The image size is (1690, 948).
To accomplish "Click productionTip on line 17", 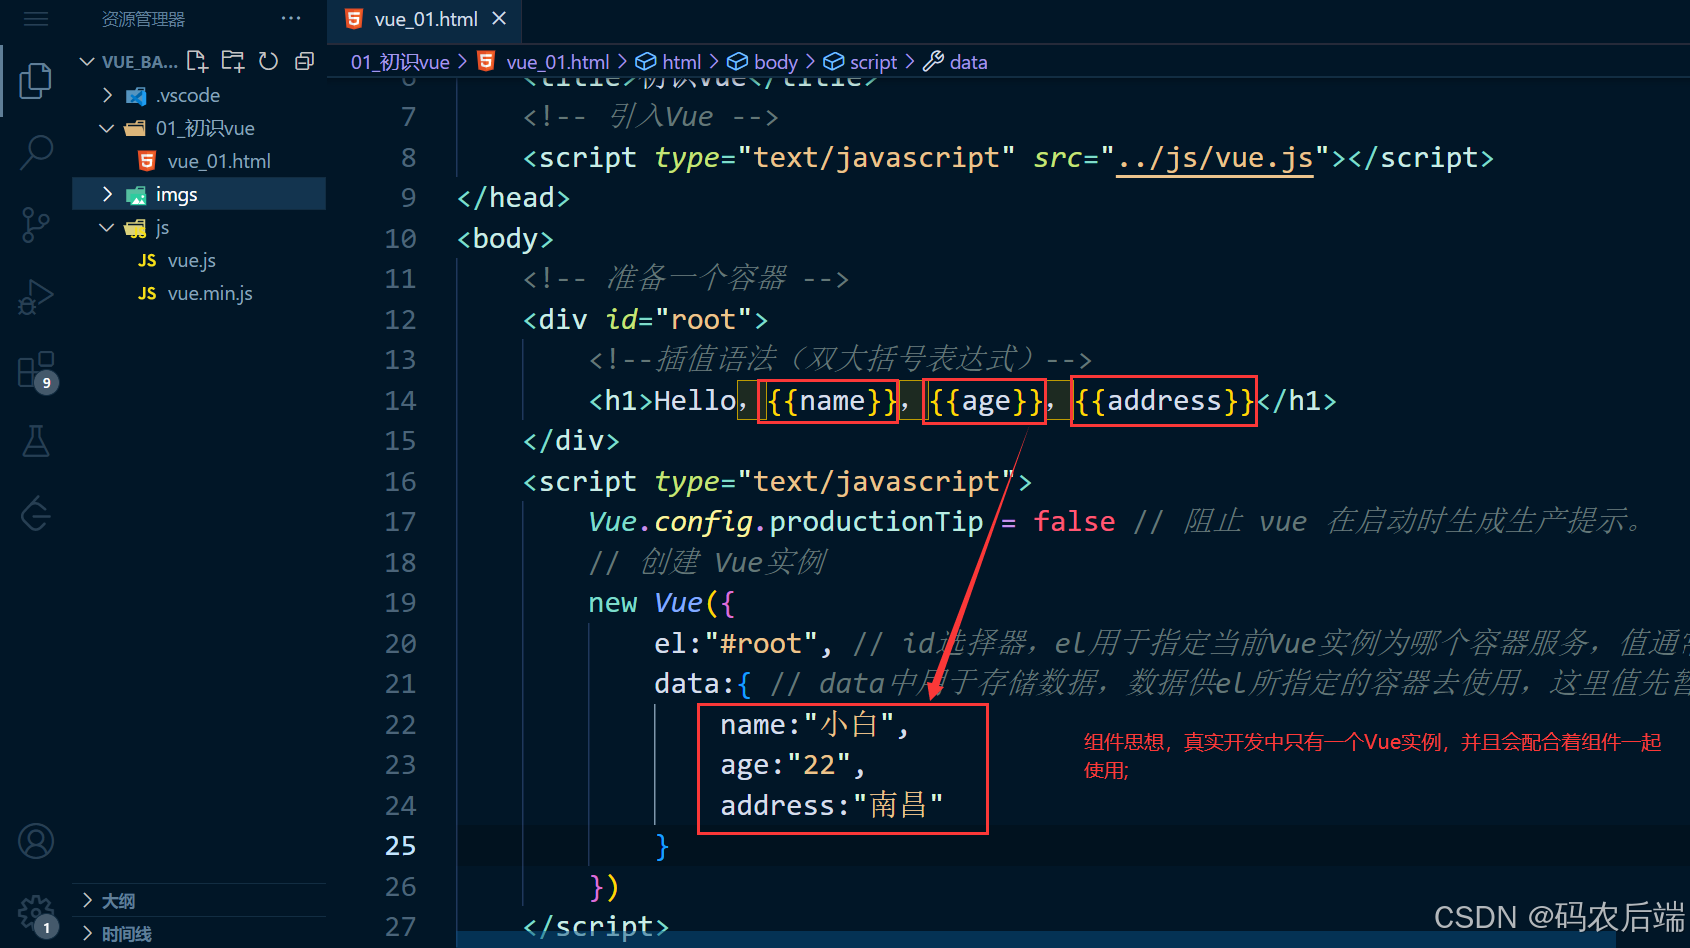I will [876, 522].
